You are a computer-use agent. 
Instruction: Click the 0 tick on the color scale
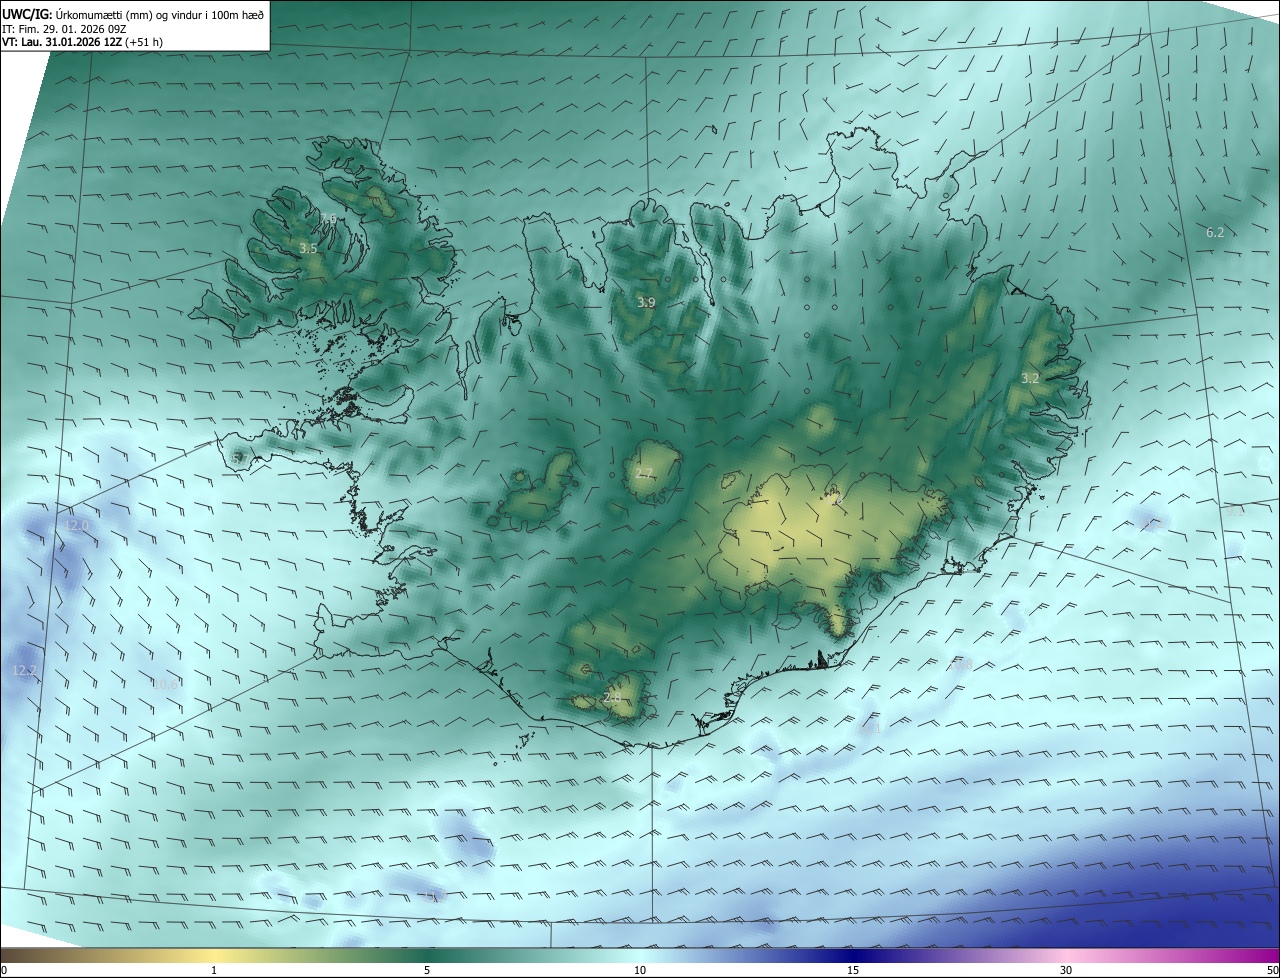click(4, 970)
